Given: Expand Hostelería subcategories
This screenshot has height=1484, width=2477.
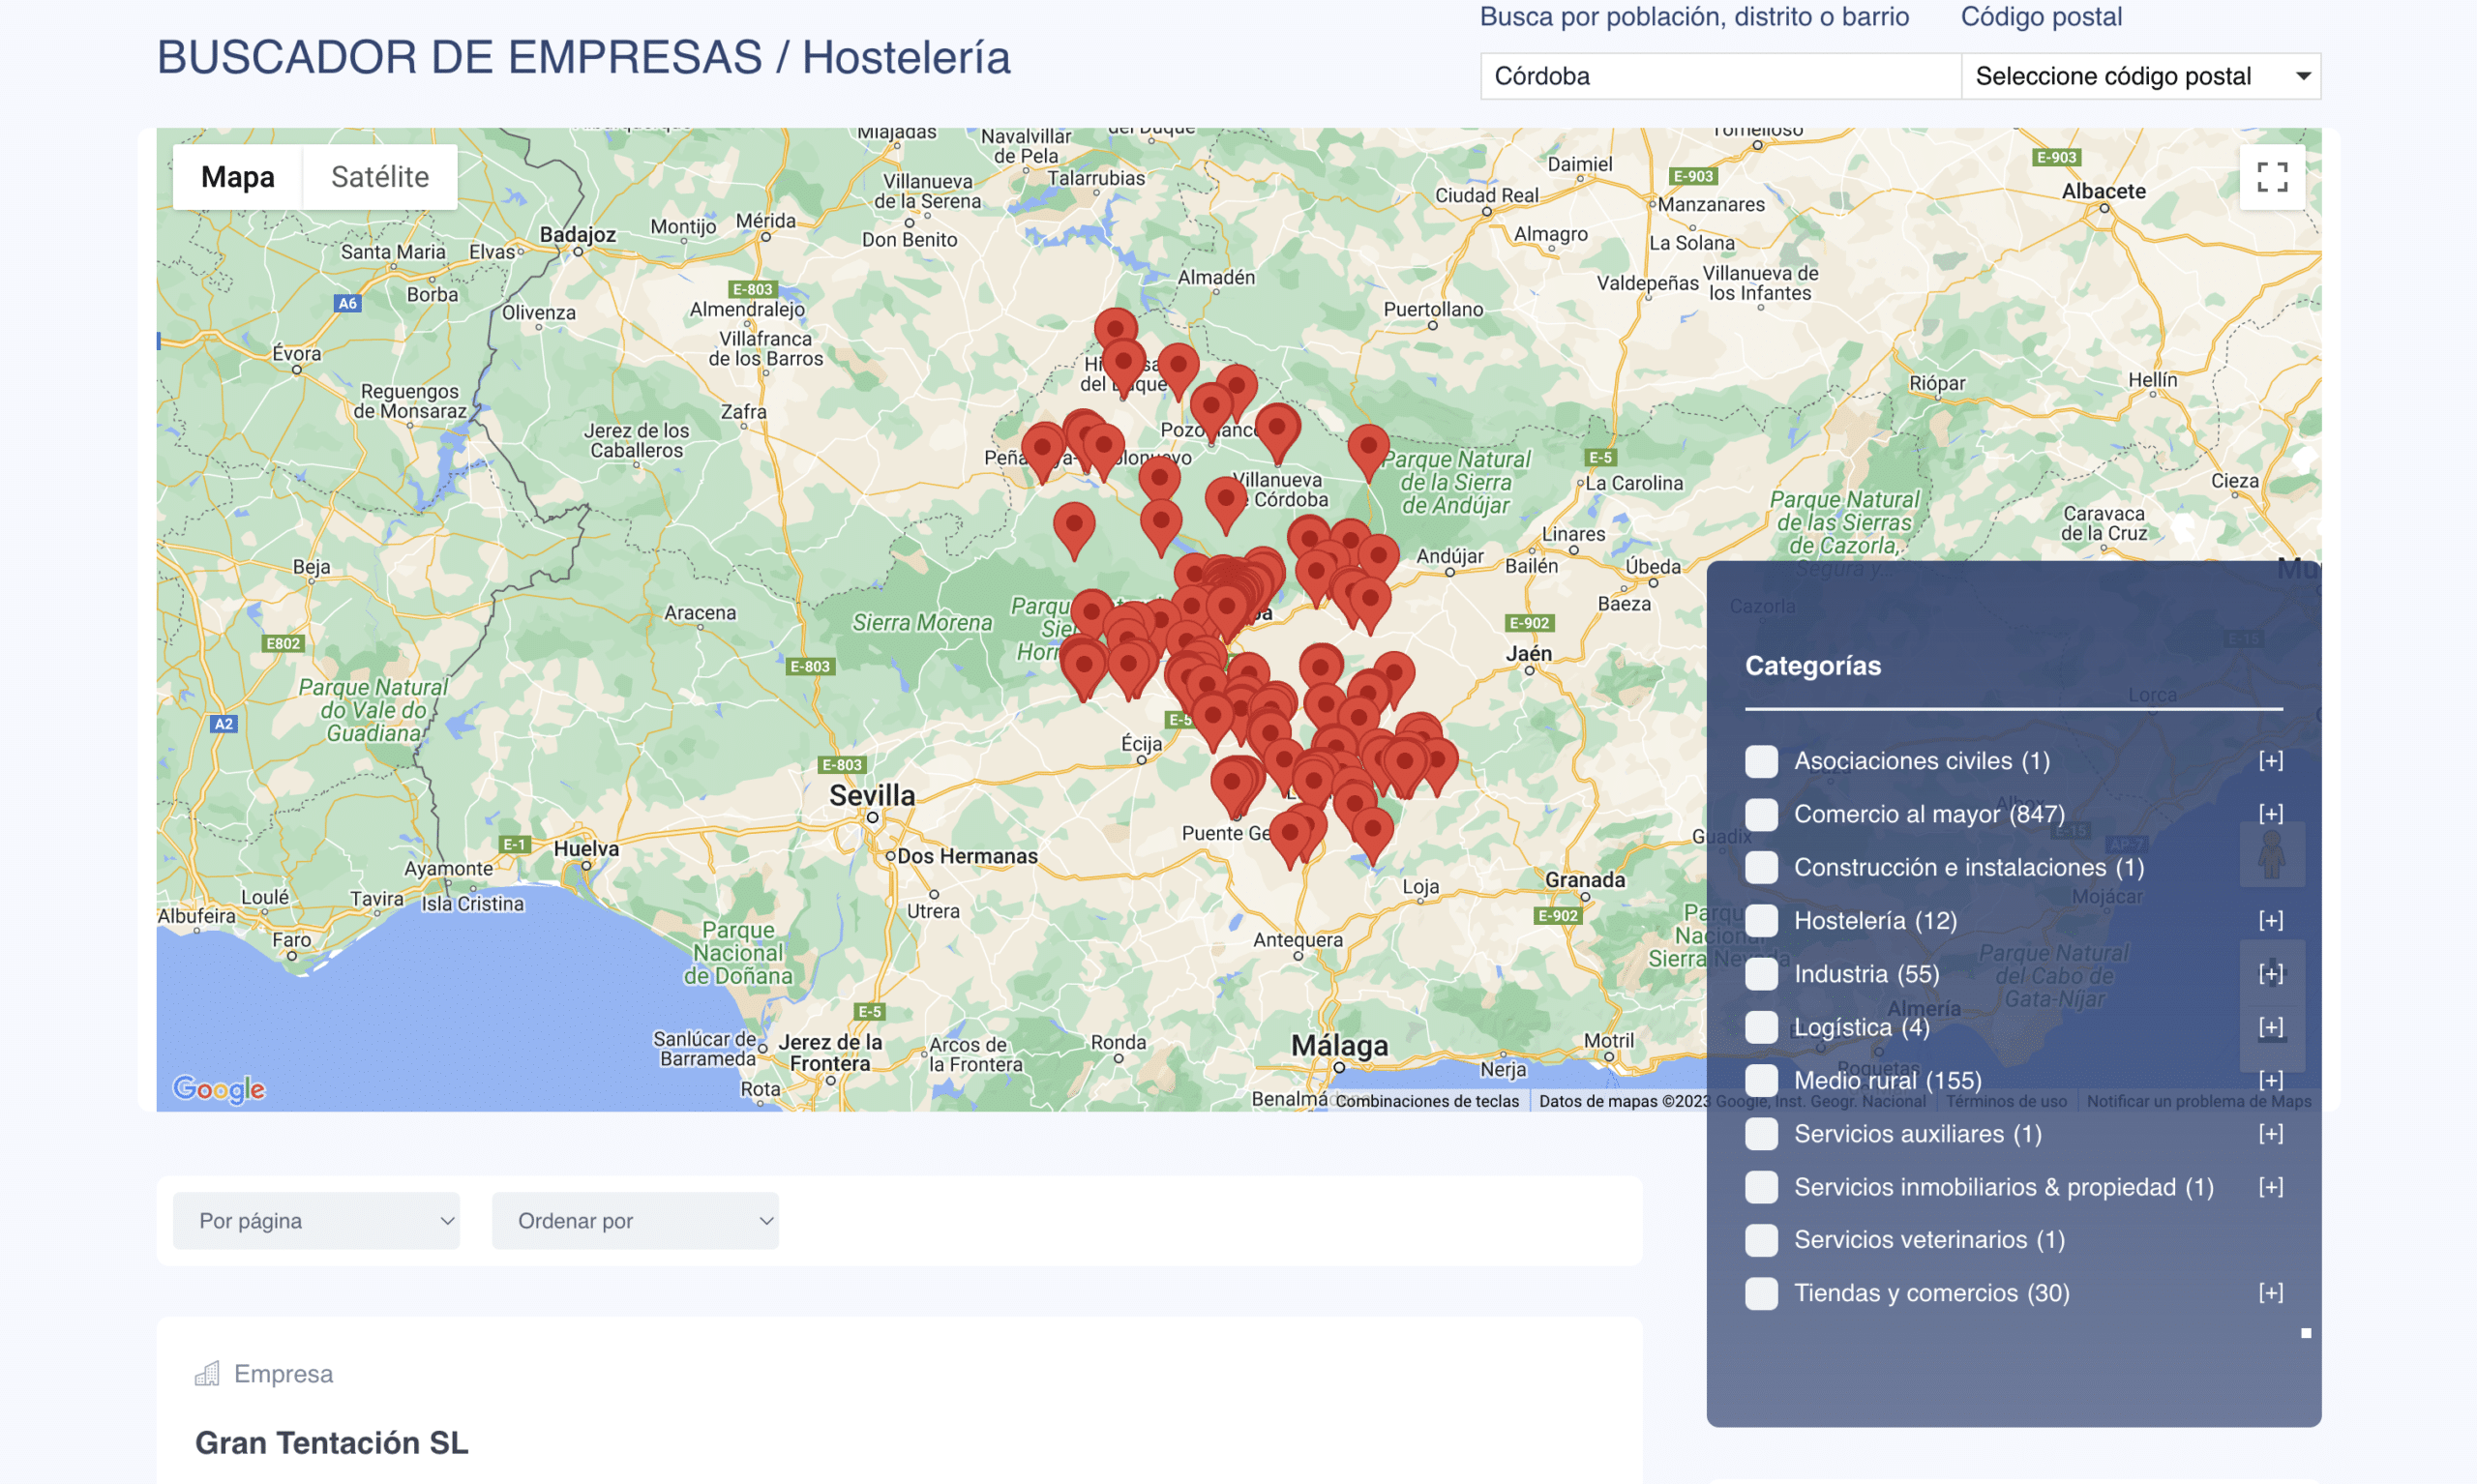Looking at the screenshot, I should 2270,920.
